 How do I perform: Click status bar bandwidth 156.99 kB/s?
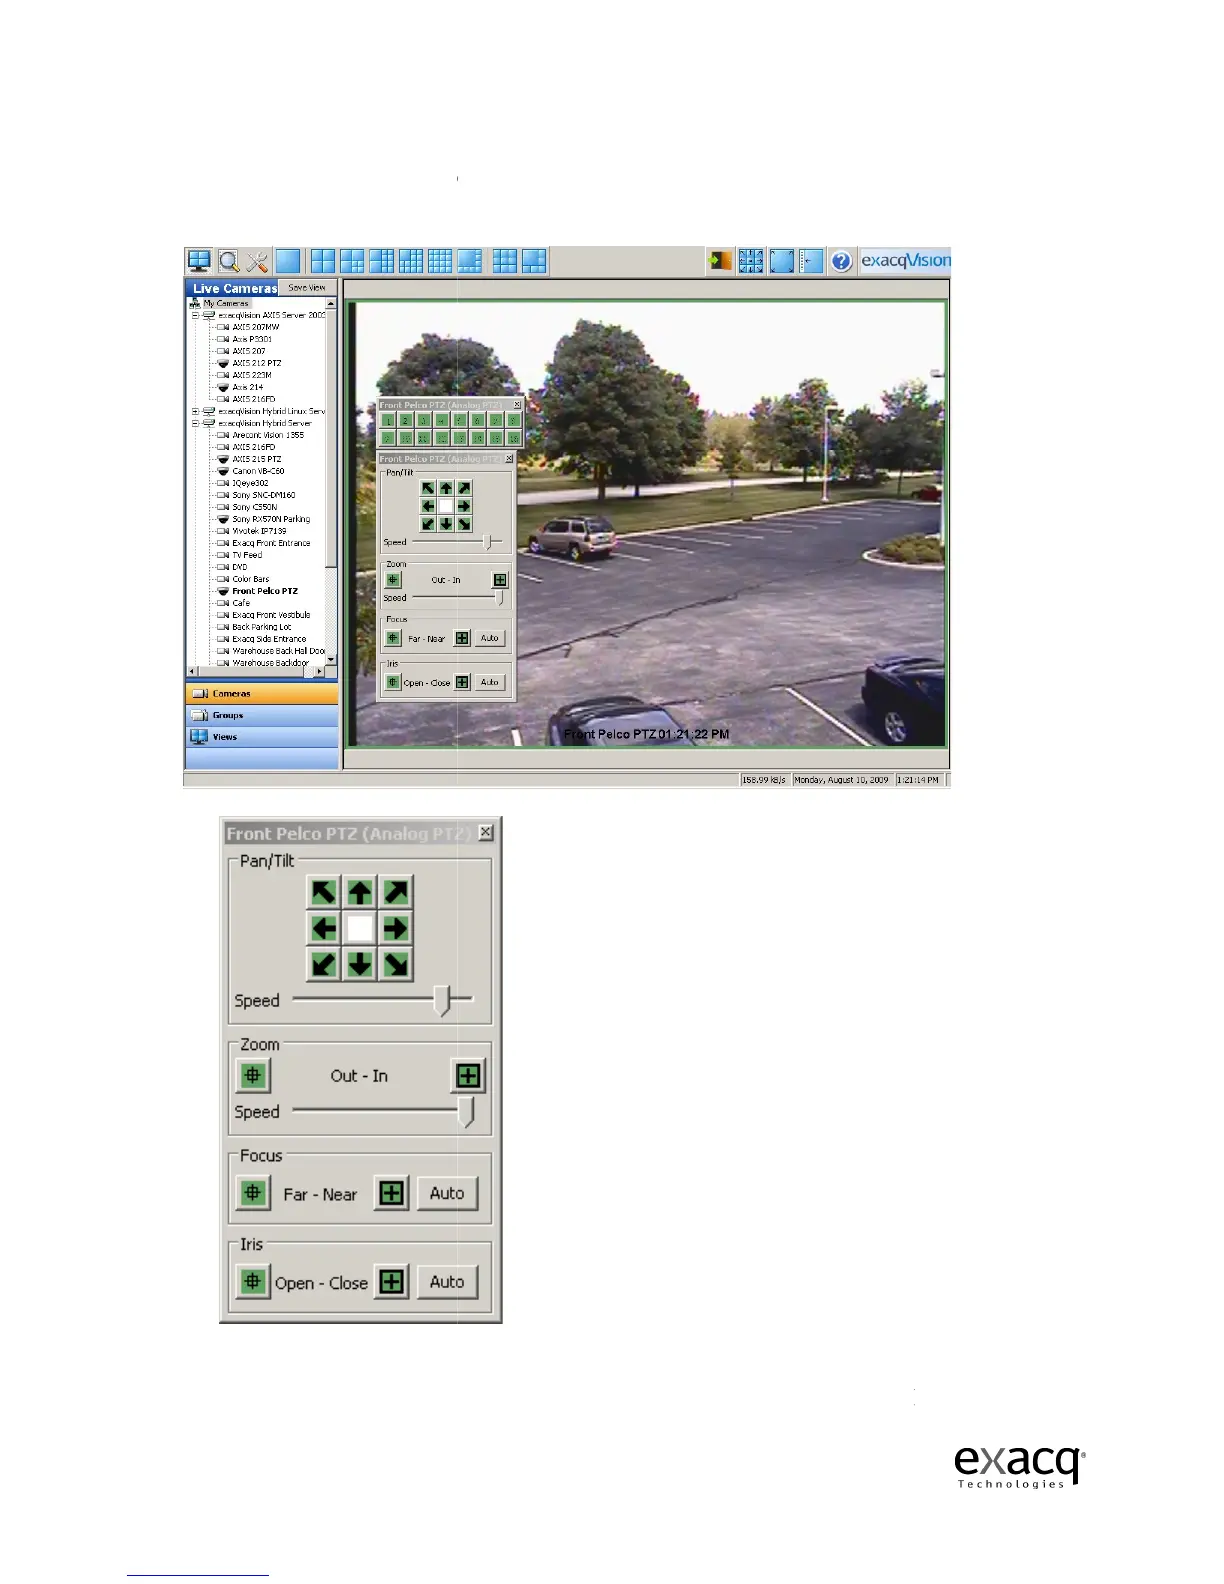click(764, 780)
